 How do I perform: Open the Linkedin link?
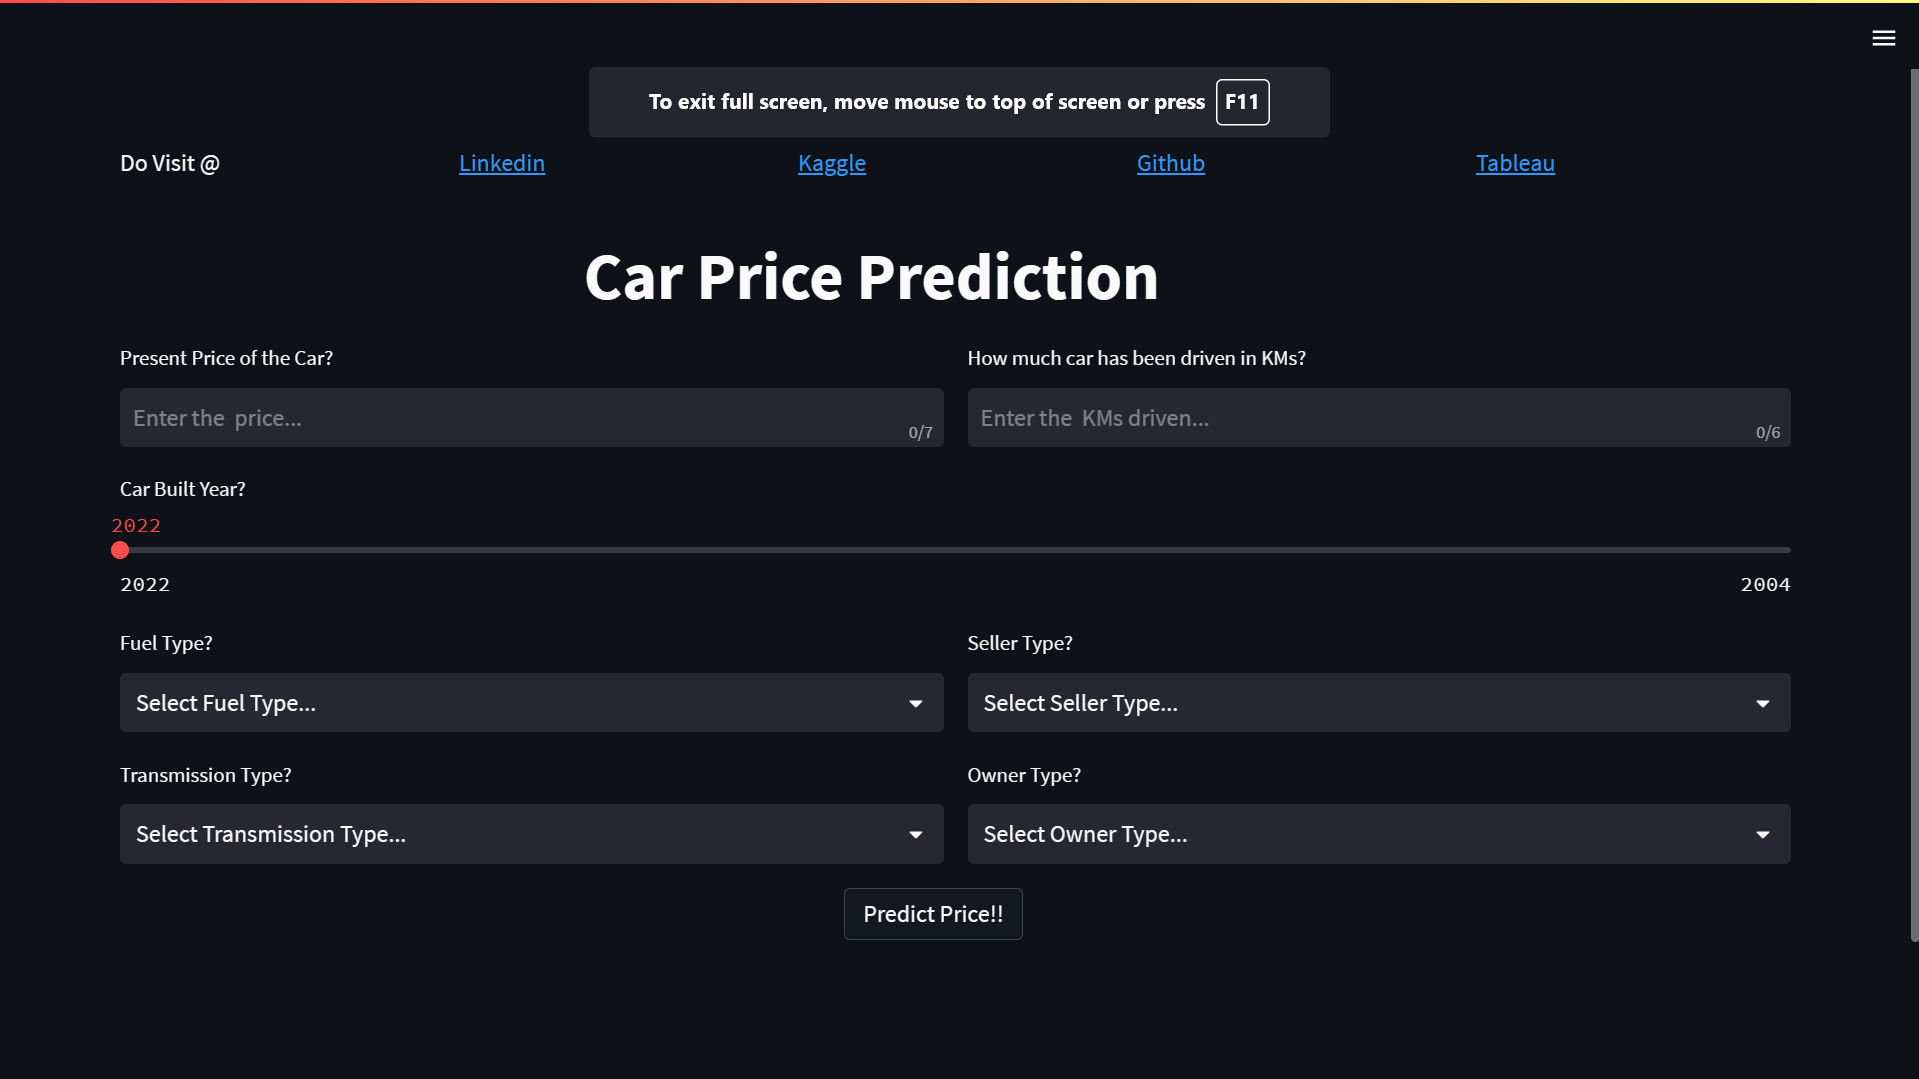(501, 163)
